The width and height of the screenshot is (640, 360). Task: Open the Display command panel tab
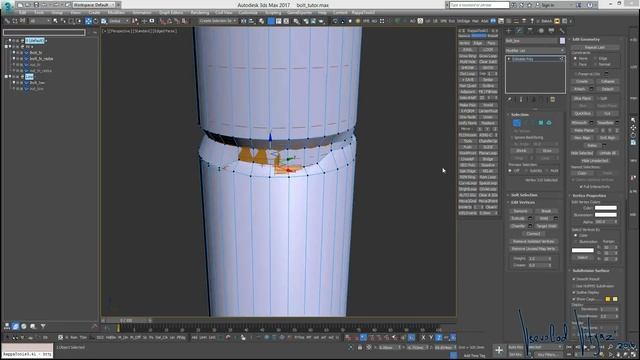pyautogui.click(x=551, y=31)
